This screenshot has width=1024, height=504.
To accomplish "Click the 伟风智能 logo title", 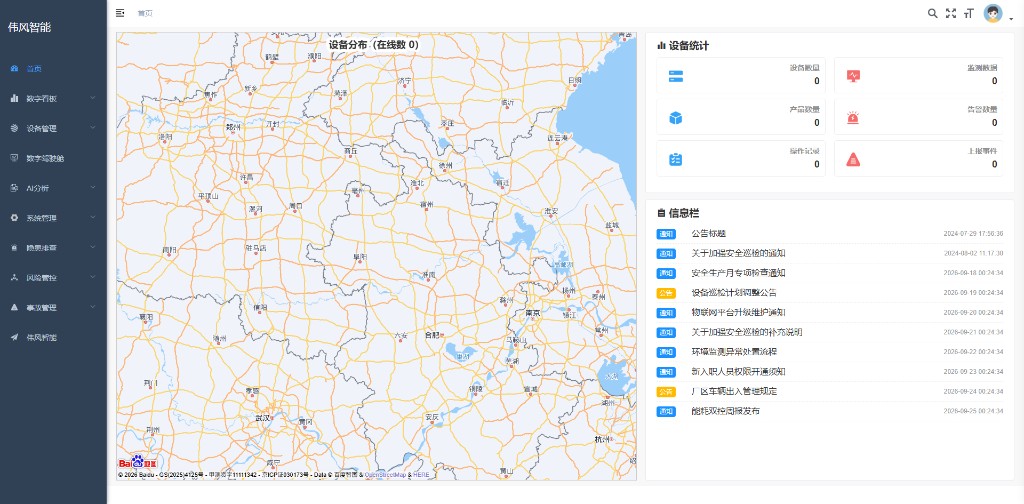I will pyautogui.click(x=29, y=27).
